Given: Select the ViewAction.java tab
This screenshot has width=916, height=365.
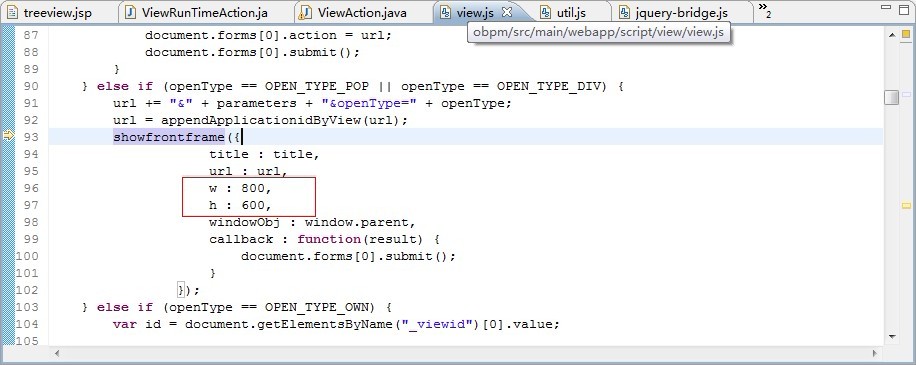Looking at the screenshot, I should [x=362, y=12].
